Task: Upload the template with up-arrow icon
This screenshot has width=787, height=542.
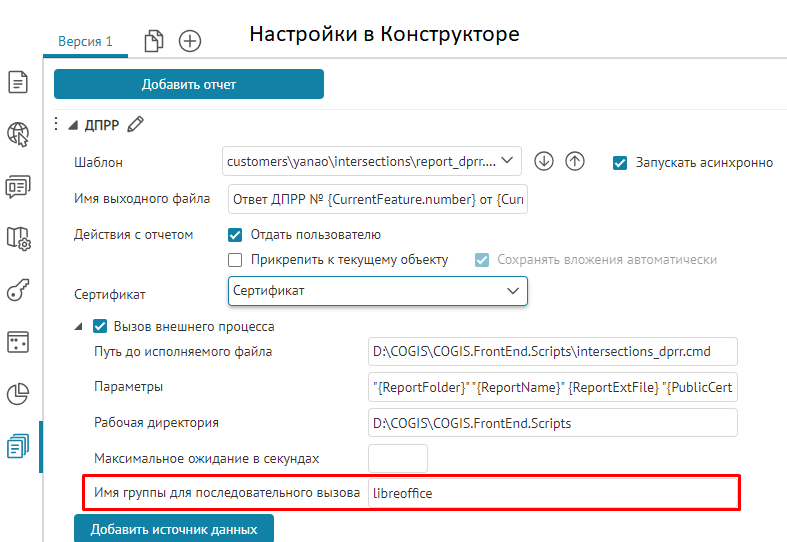Action: coord(575,161)
